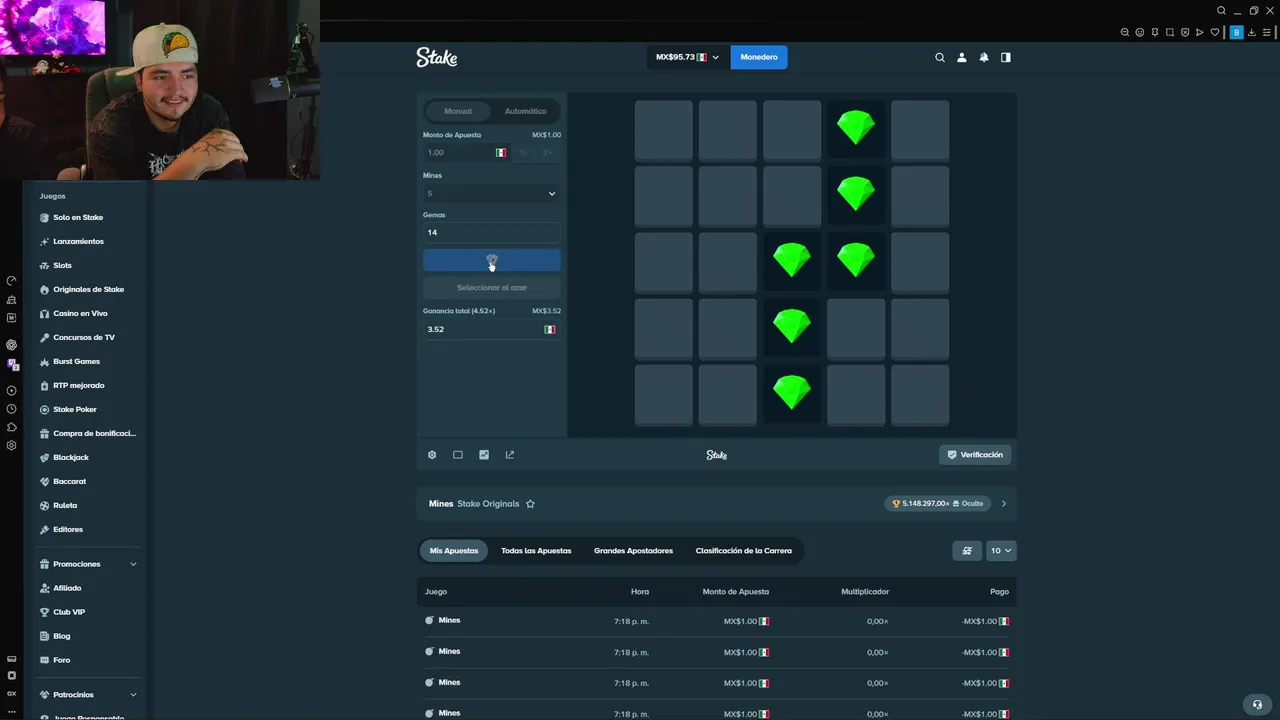Open the user account profile icon
The image size is (1280, 720).
[x=962, y=58]
